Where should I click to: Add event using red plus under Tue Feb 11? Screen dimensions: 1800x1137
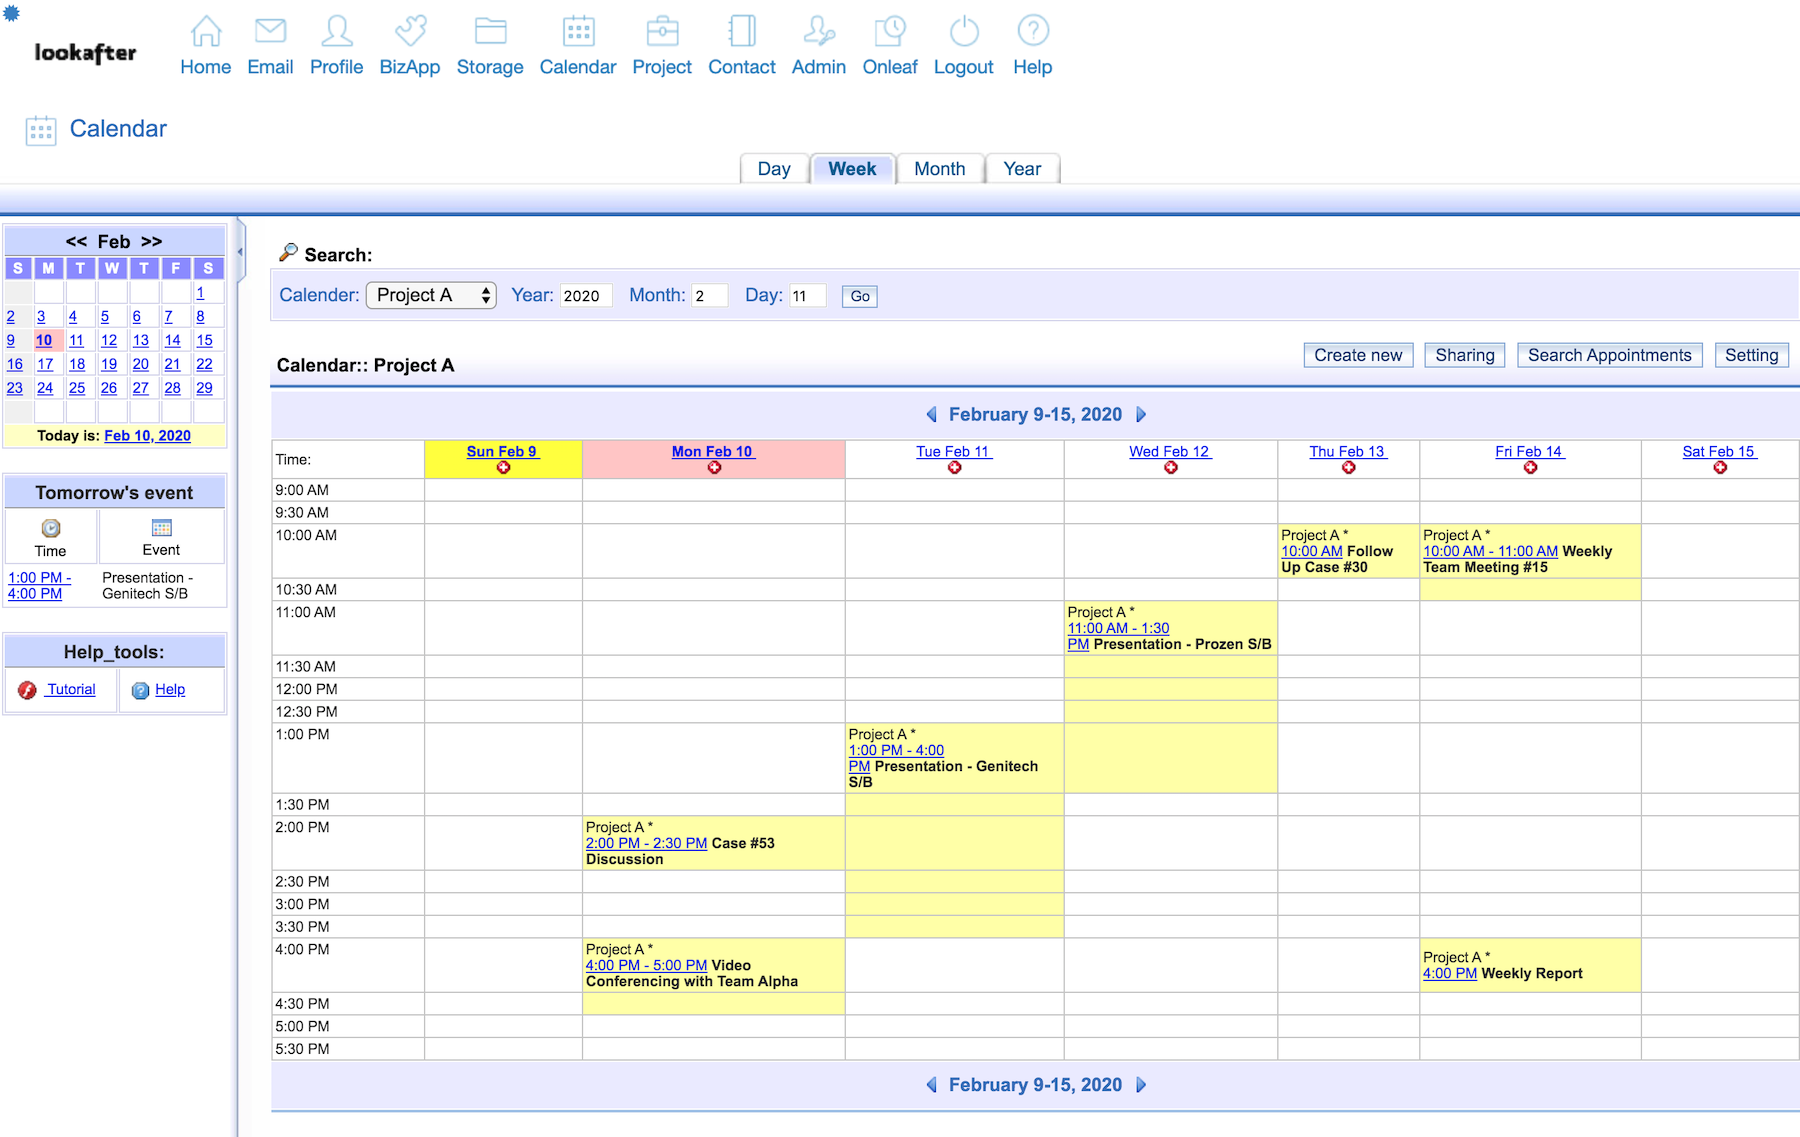tap(954, 468)
